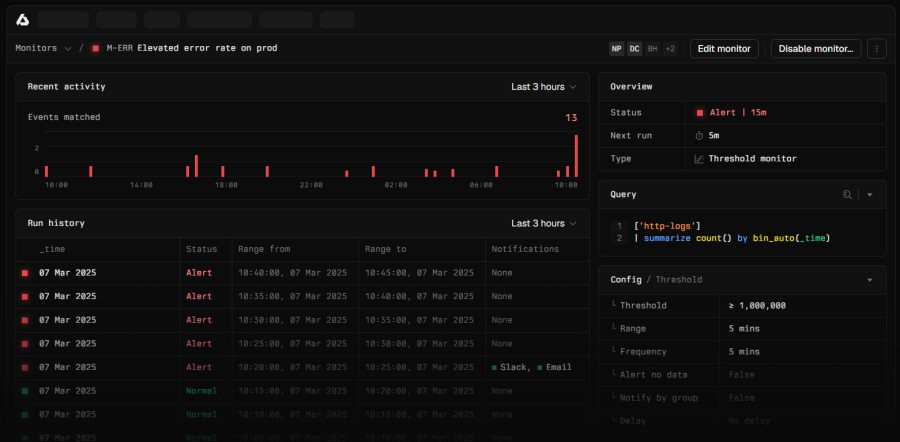This screenshot has height=442, width=900.
Task: Click the Notifications column header
Action: pyautogui.click(x=525, y=249)
